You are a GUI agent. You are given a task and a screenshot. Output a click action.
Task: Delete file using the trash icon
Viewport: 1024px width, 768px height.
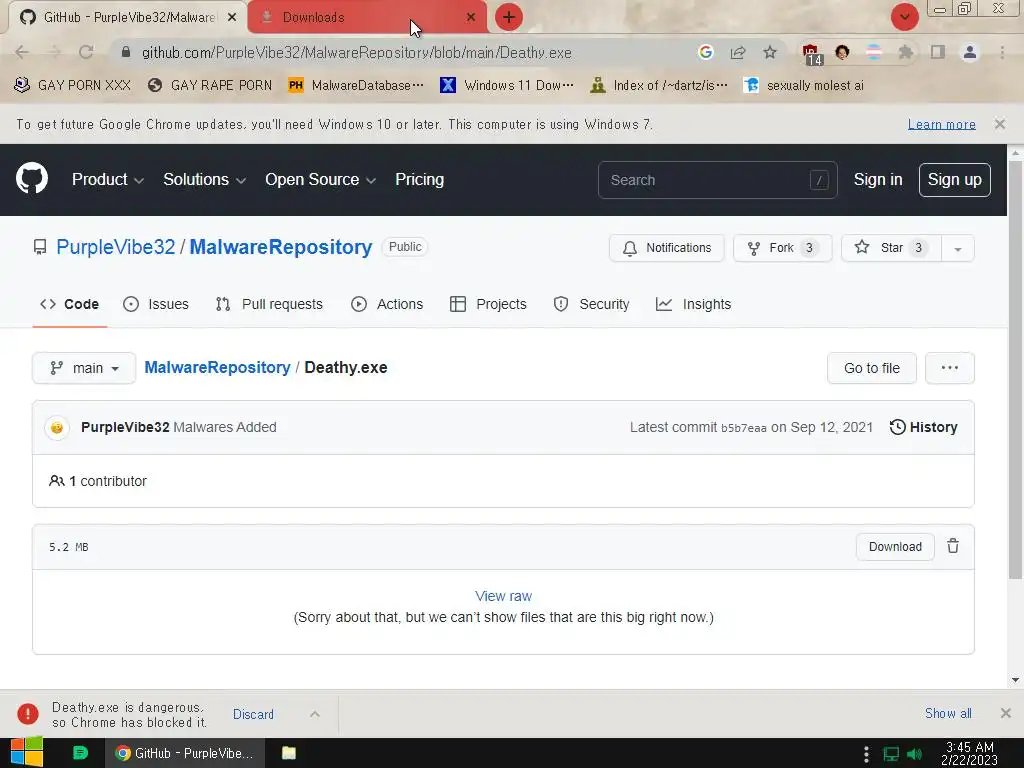tap(953, 546)
